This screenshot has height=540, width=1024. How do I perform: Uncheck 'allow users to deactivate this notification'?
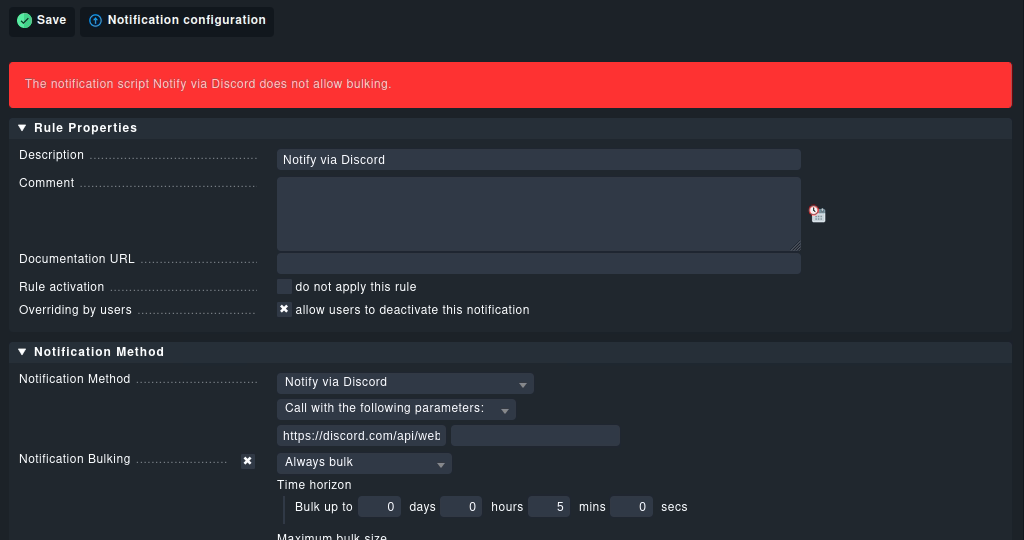pos(284,310)
